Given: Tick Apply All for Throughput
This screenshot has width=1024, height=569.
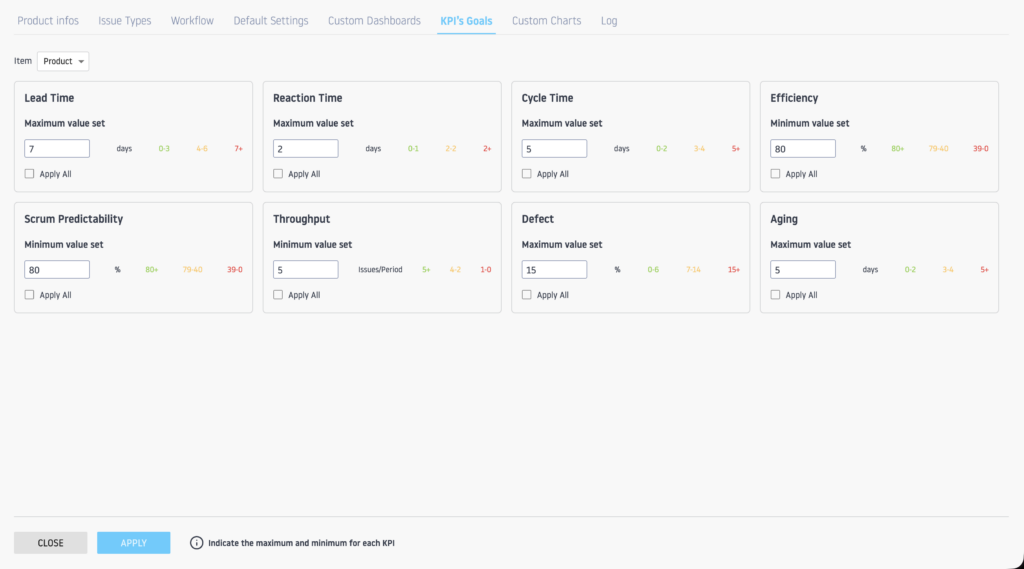Looking at the screenshot, I should [279, 295].
